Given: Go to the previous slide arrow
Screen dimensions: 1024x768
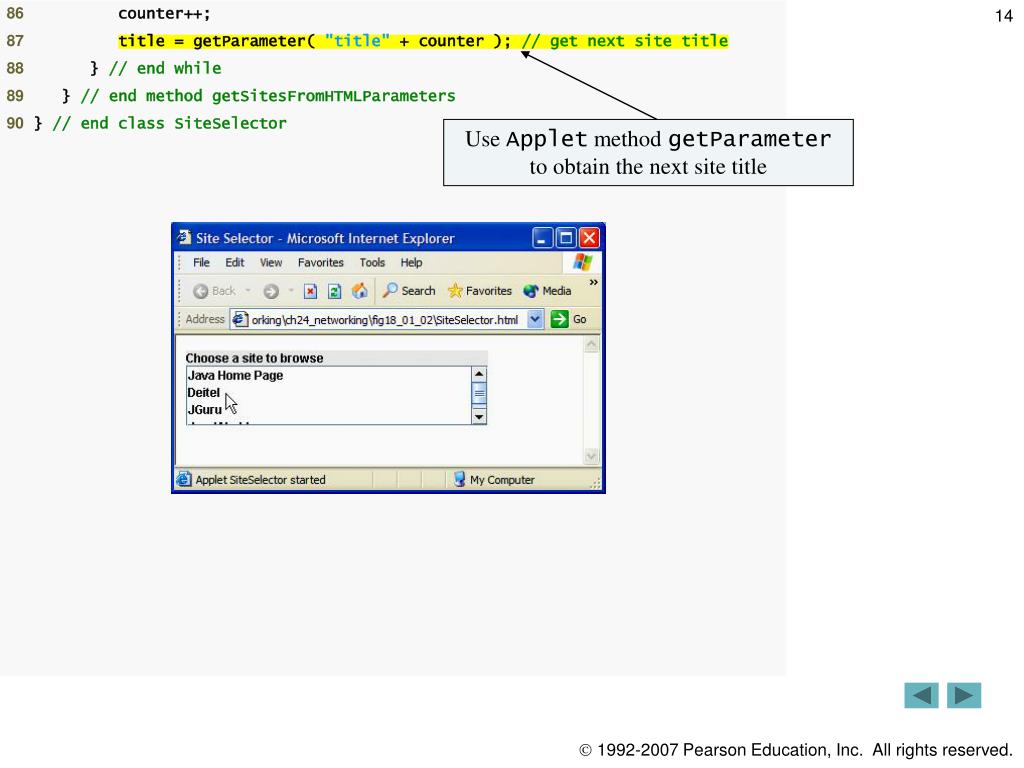Looking at the screenshot, I should click(x=921, y=695).
